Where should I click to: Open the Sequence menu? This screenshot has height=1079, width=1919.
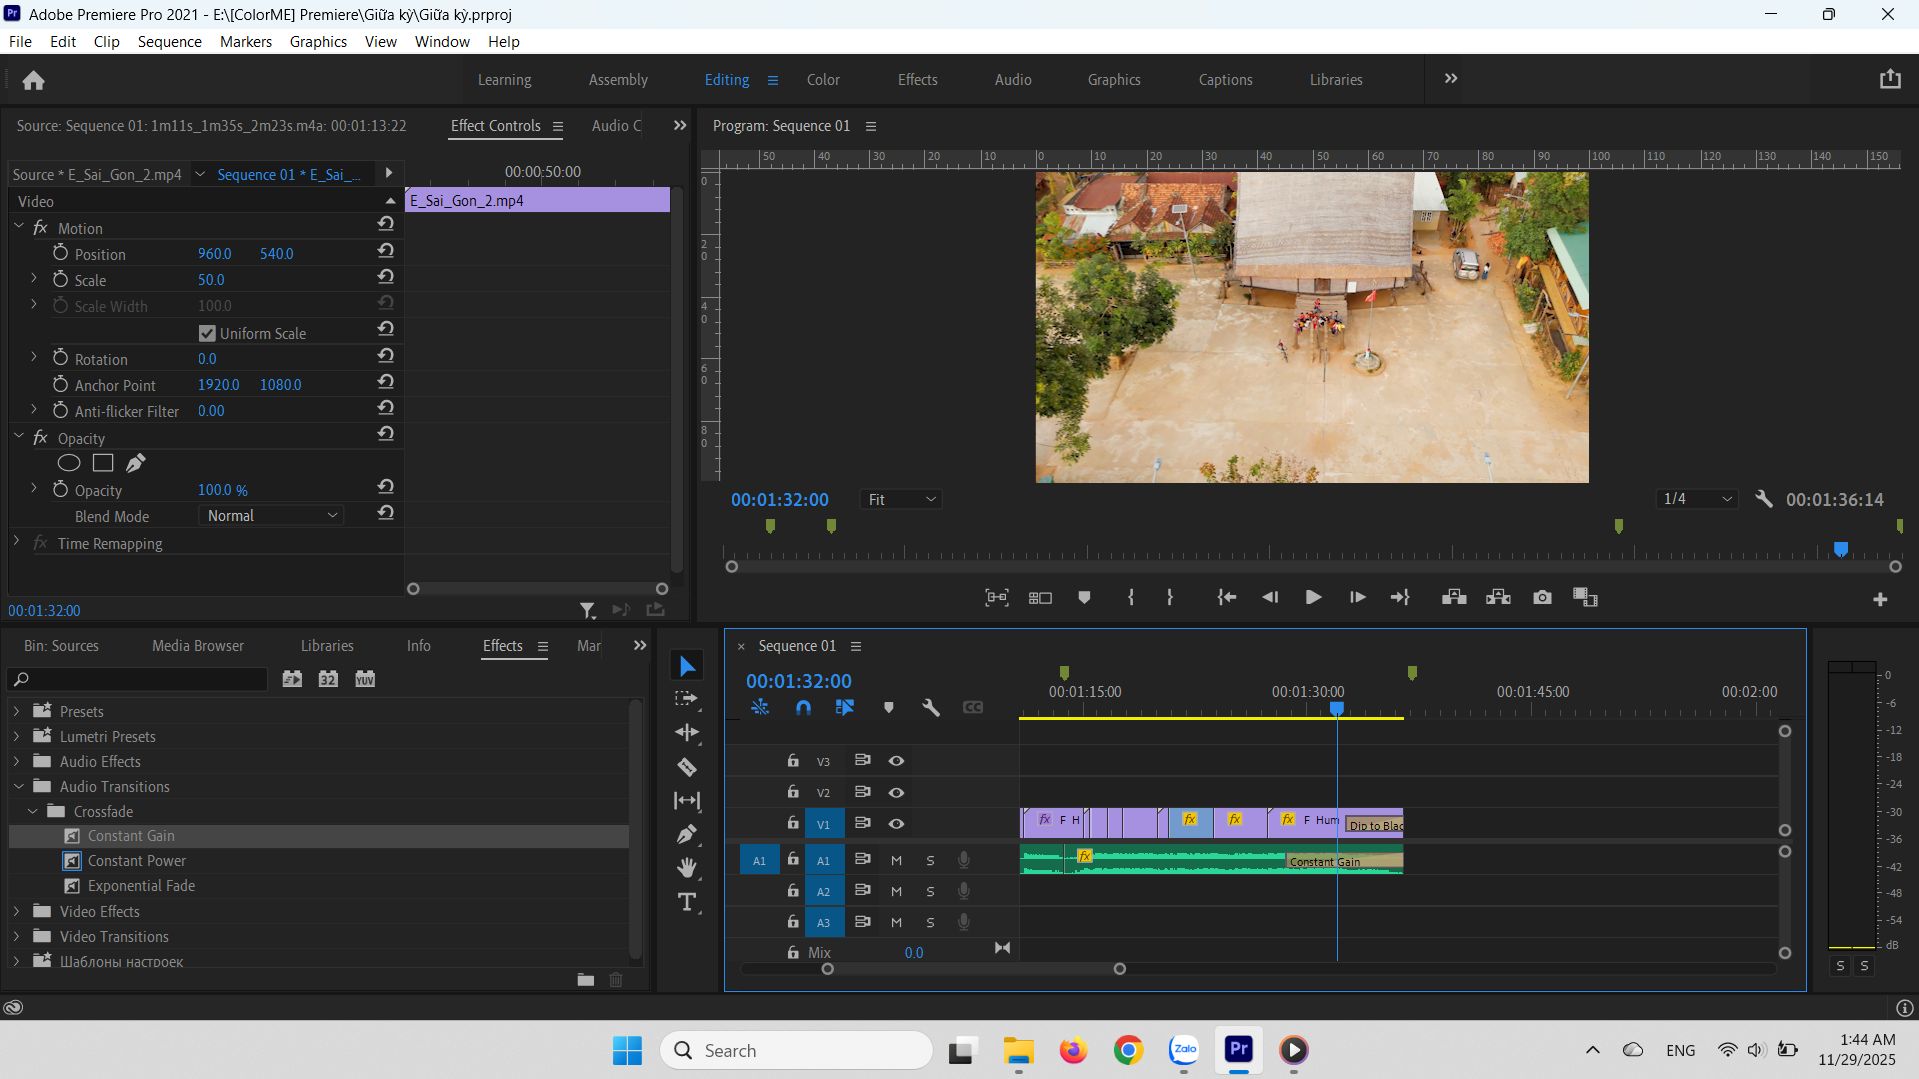pyautogui.click(x=169, y=41)
